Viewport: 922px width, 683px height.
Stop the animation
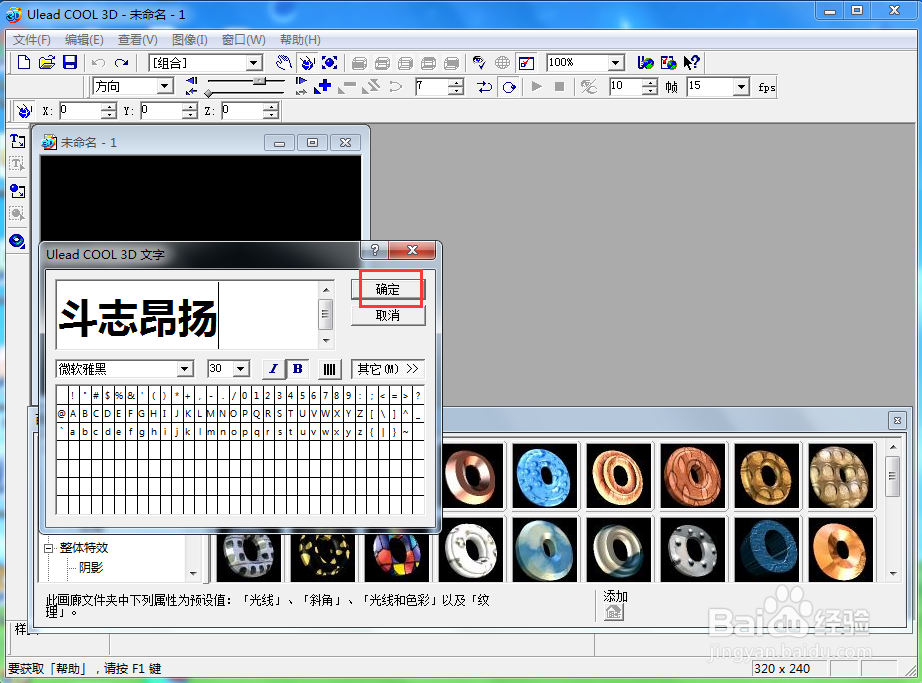[x=559, y=87]
